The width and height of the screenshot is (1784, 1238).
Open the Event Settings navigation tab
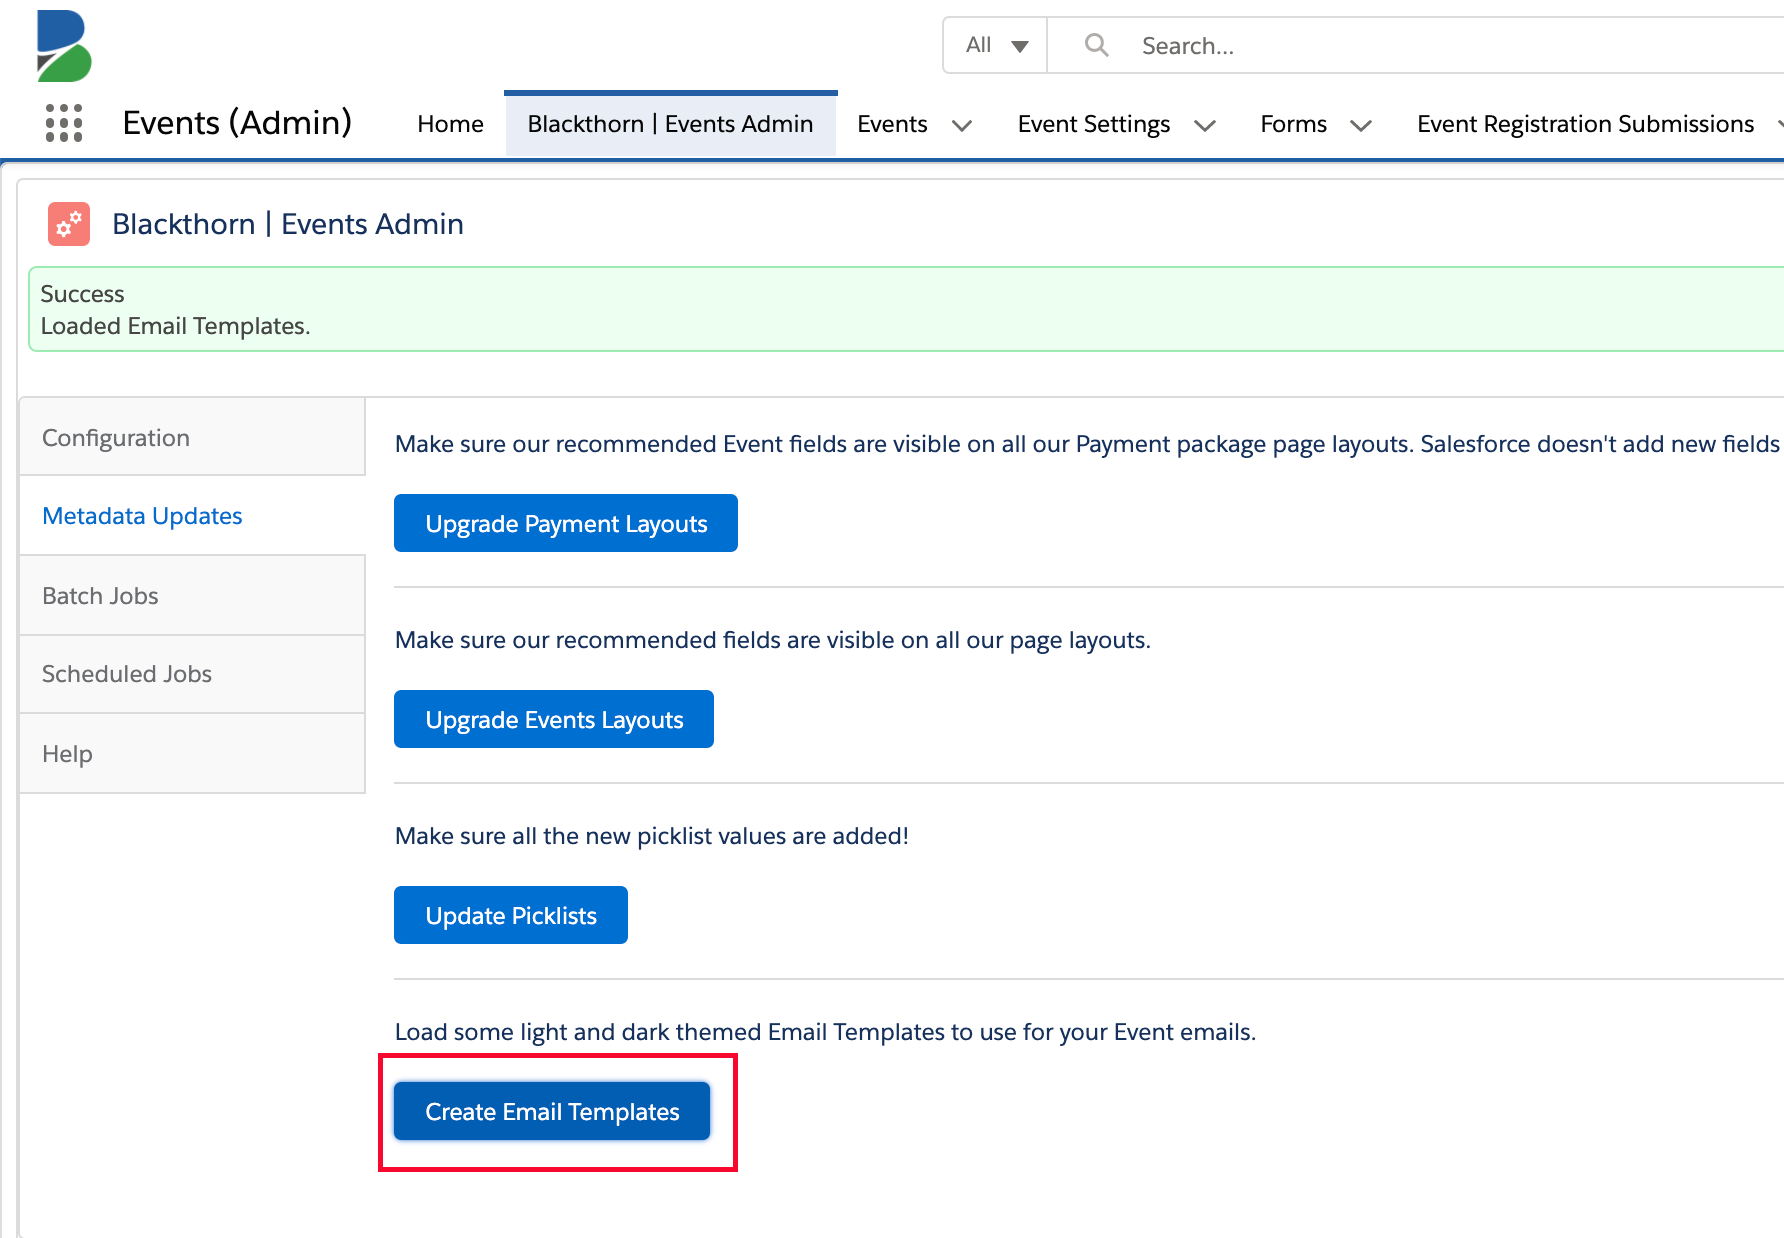(1094, 124)
